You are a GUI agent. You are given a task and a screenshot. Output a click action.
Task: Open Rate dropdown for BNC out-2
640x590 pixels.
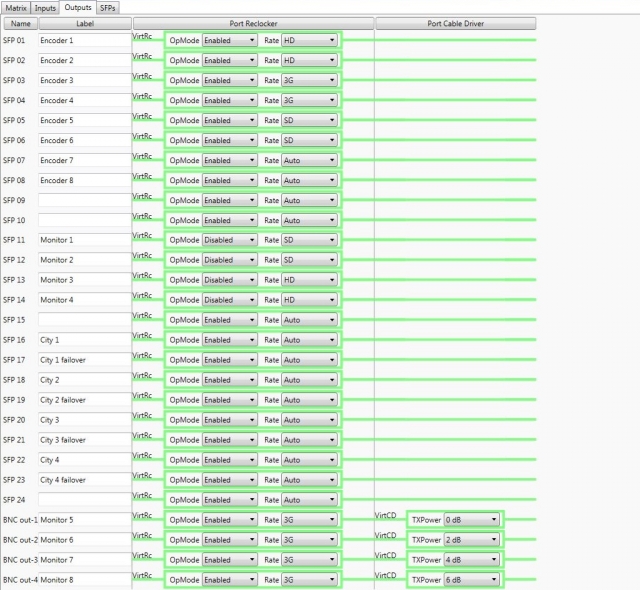click(x=309, y=540)
